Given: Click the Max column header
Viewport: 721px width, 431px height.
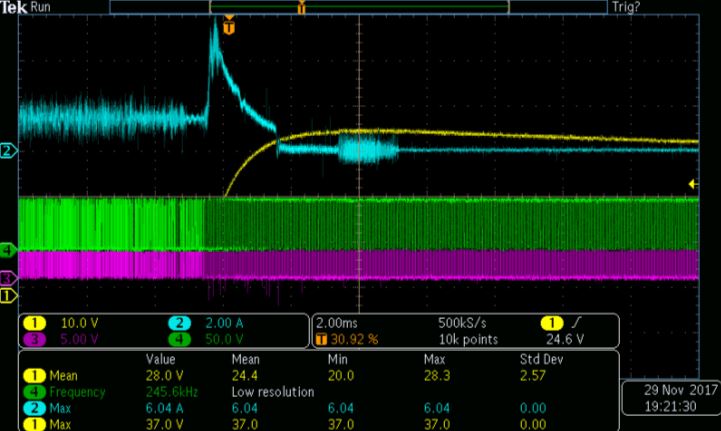Looking at the screenshot, I should tap(435, 359).
